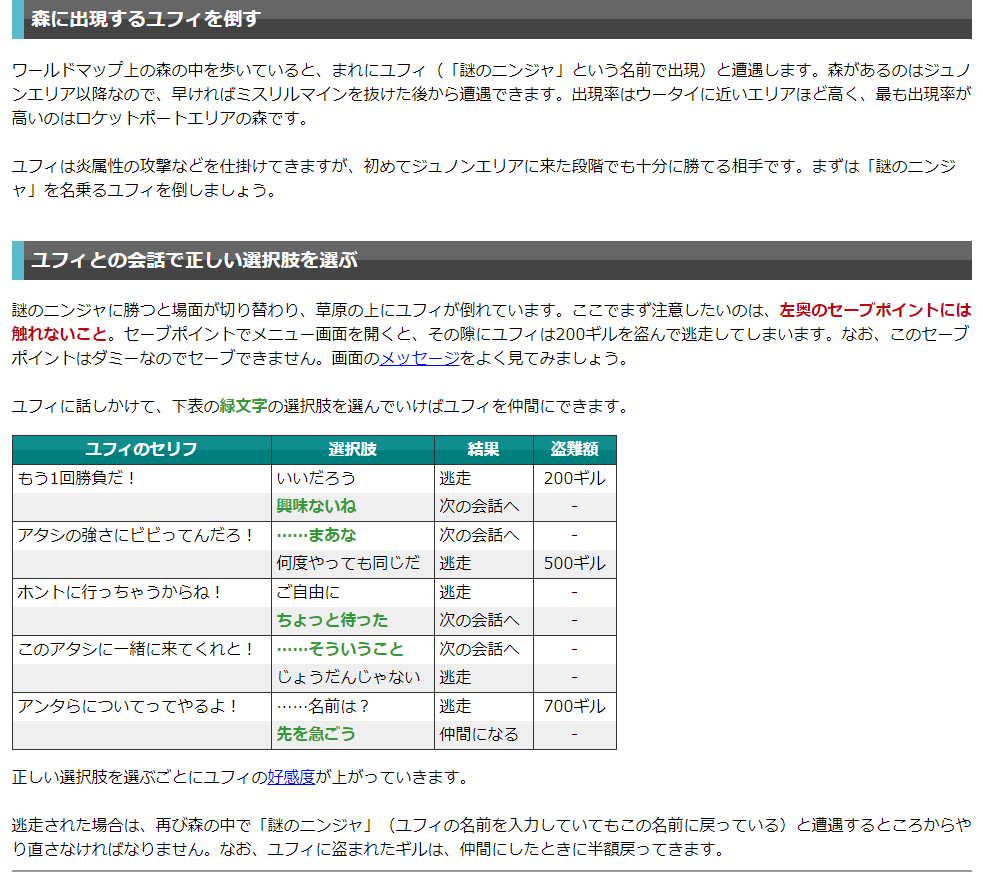Select the green ……まあな choice
The width and height of the screenshot is (983, 872).
pos(318,535)
